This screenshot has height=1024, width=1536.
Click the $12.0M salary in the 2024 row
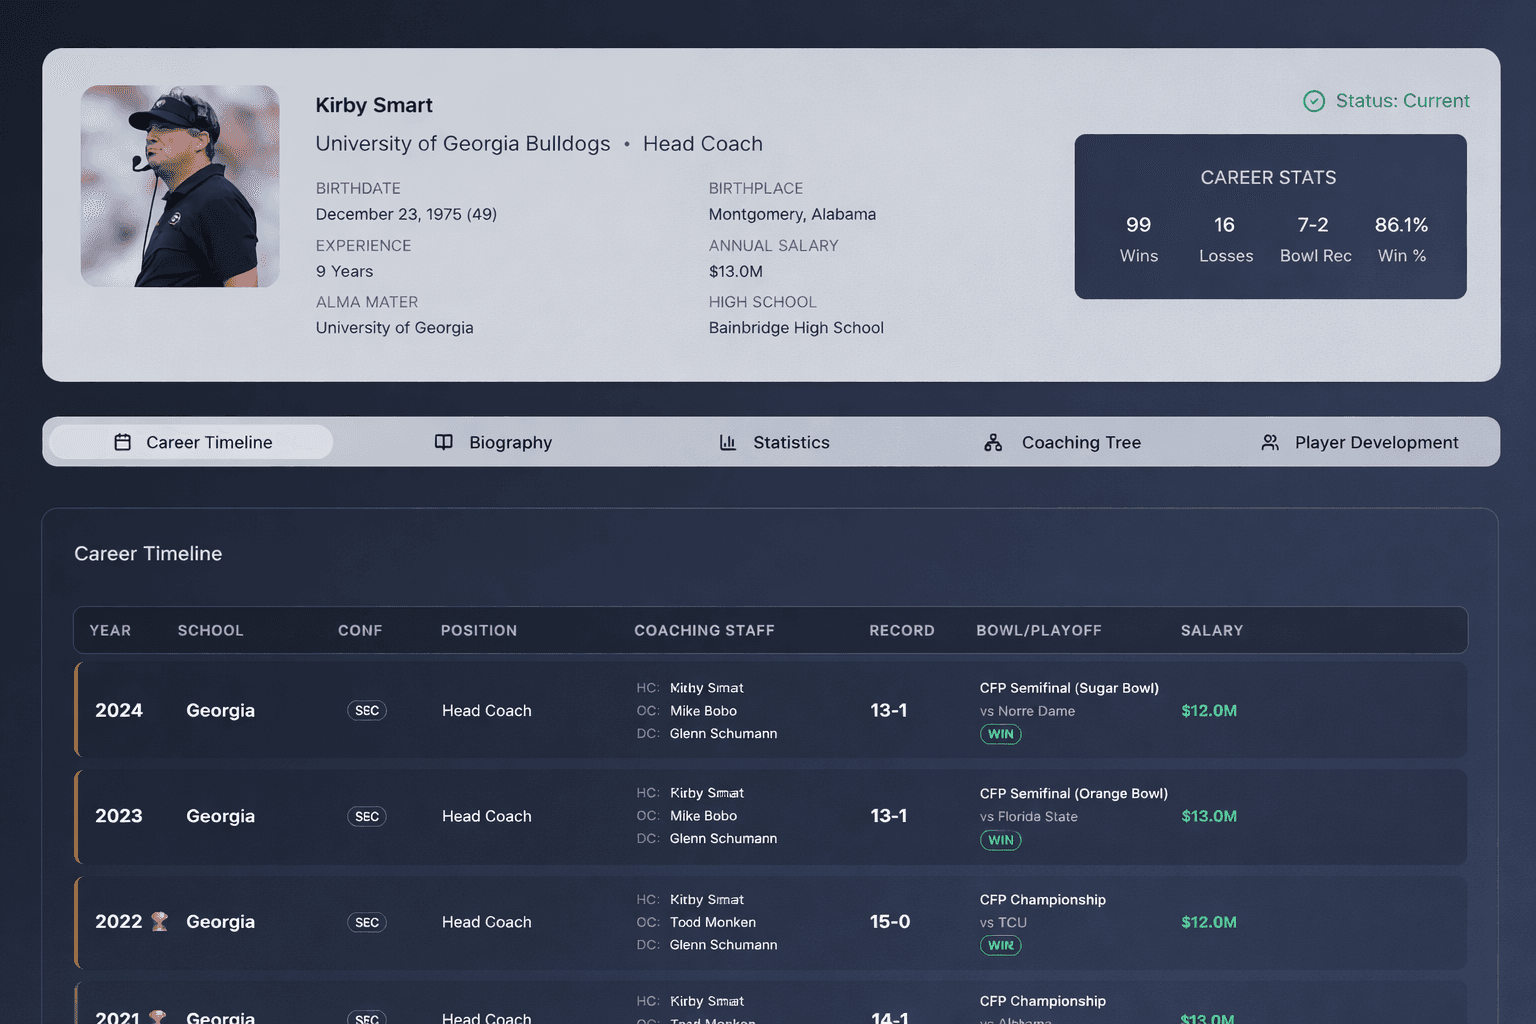1209,710
